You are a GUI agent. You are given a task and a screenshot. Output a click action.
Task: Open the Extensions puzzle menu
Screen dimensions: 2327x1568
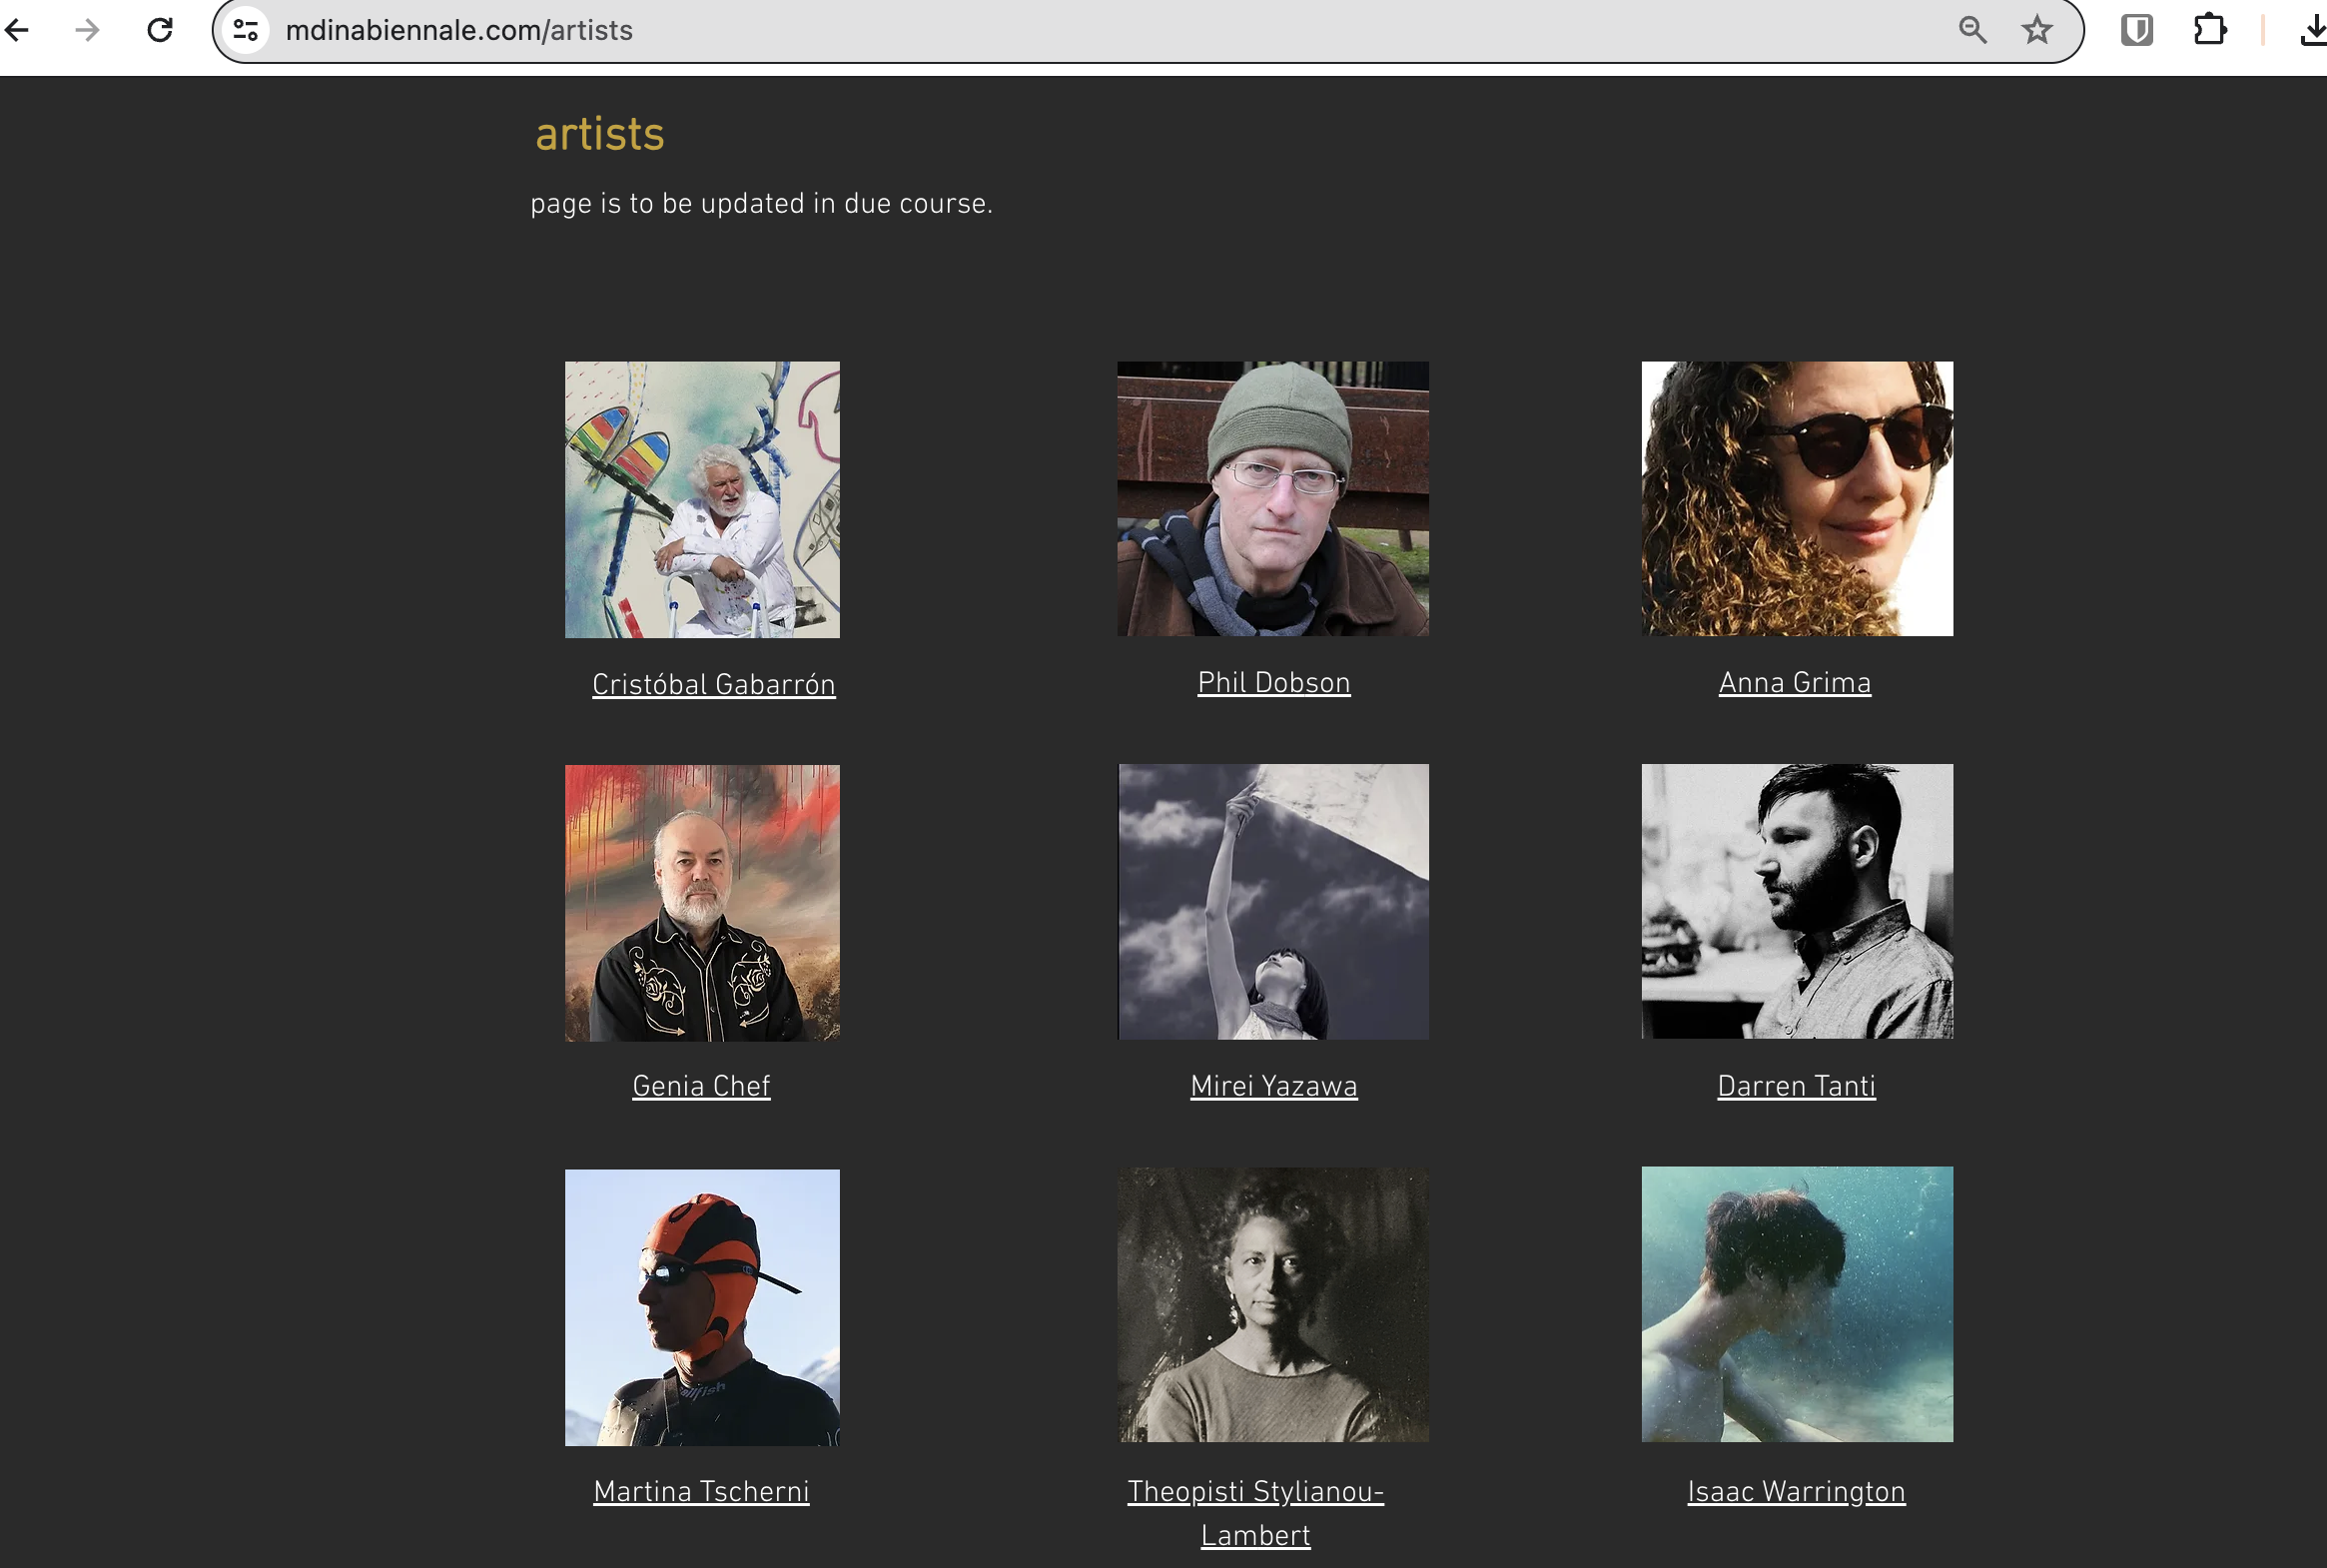tap(2210, 30)
